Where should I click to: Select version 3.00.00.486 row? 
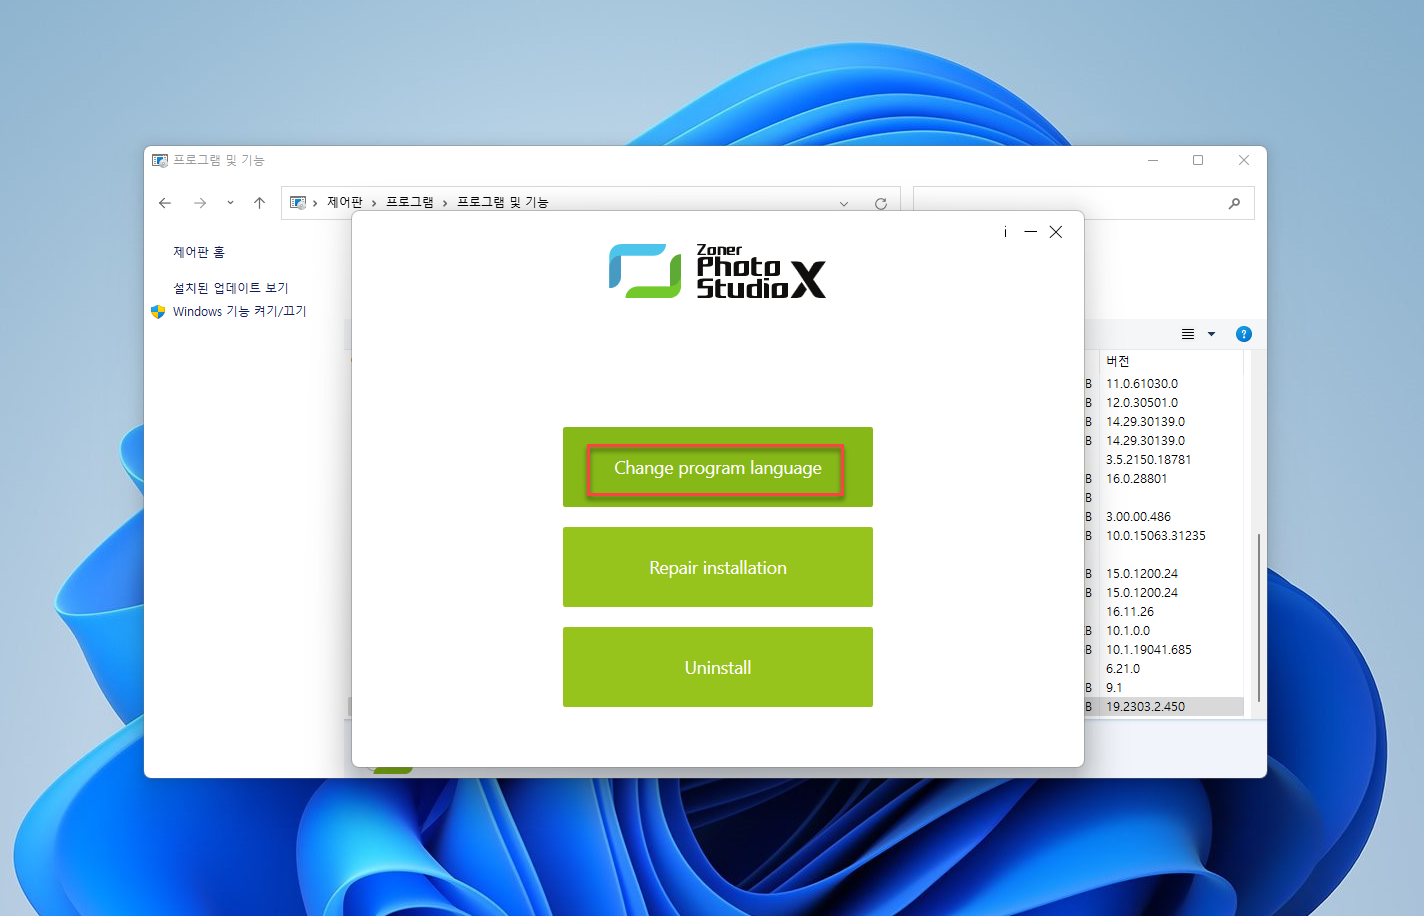[1138, 517]
